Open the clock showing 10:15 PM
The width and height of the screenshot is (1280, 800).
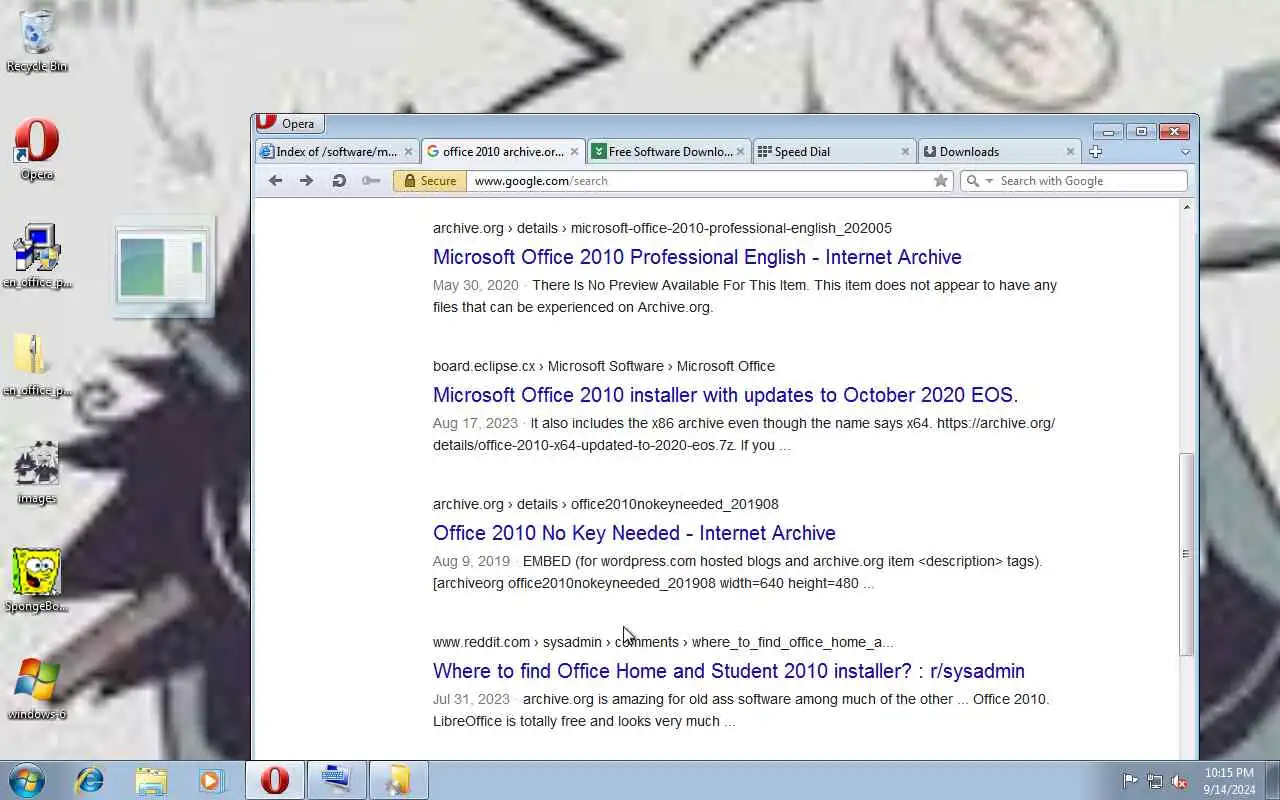point(1229,781)
